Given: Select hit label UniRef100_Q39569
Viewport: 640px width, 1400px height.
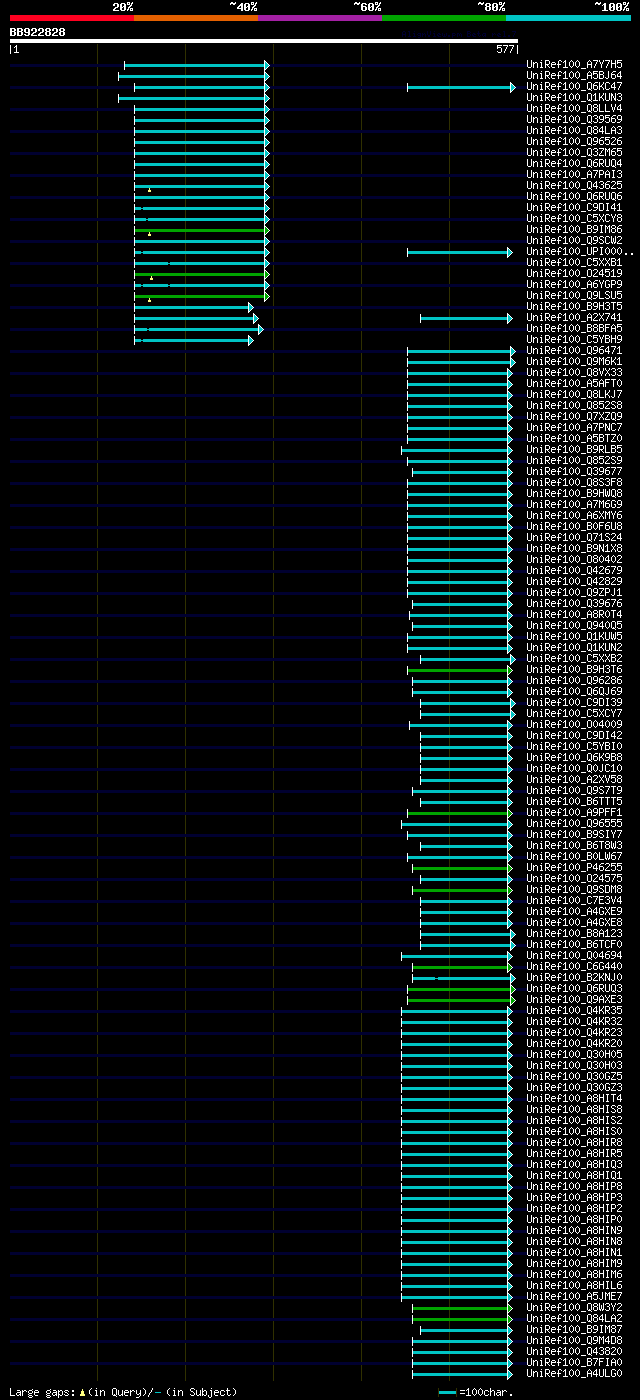Looking at the screenshot, I should point(574,120).
